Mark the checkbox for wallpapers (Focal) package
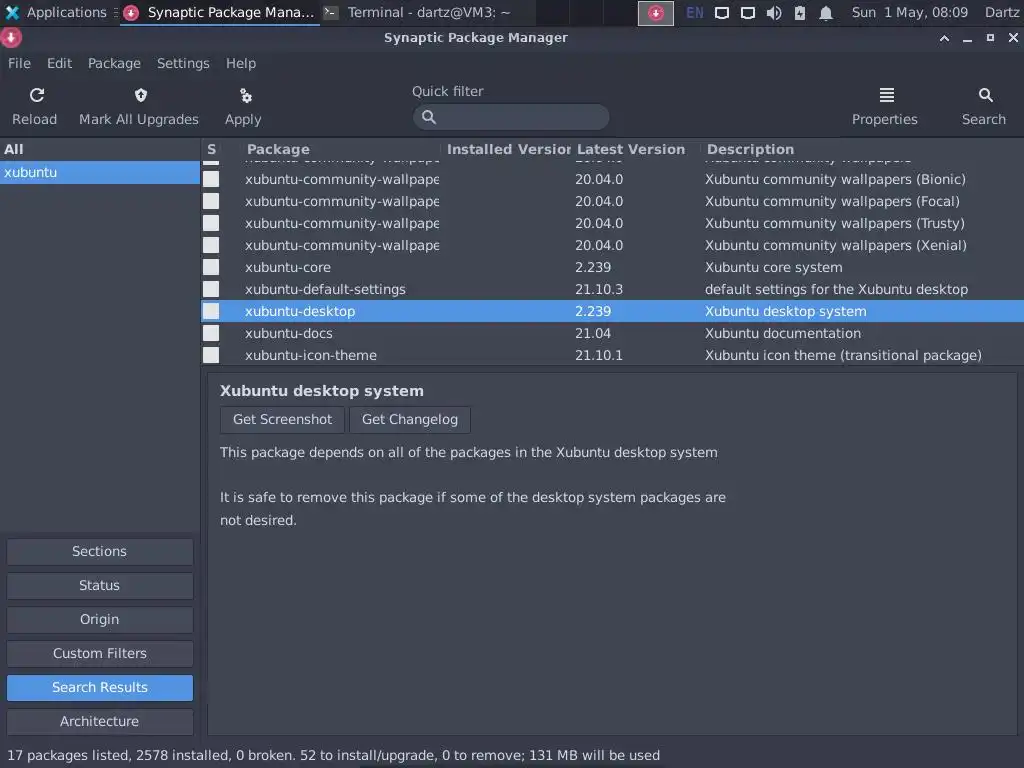Image resolution: width=1024 pixels, height=768 pixels. click(x=211, y=201)
